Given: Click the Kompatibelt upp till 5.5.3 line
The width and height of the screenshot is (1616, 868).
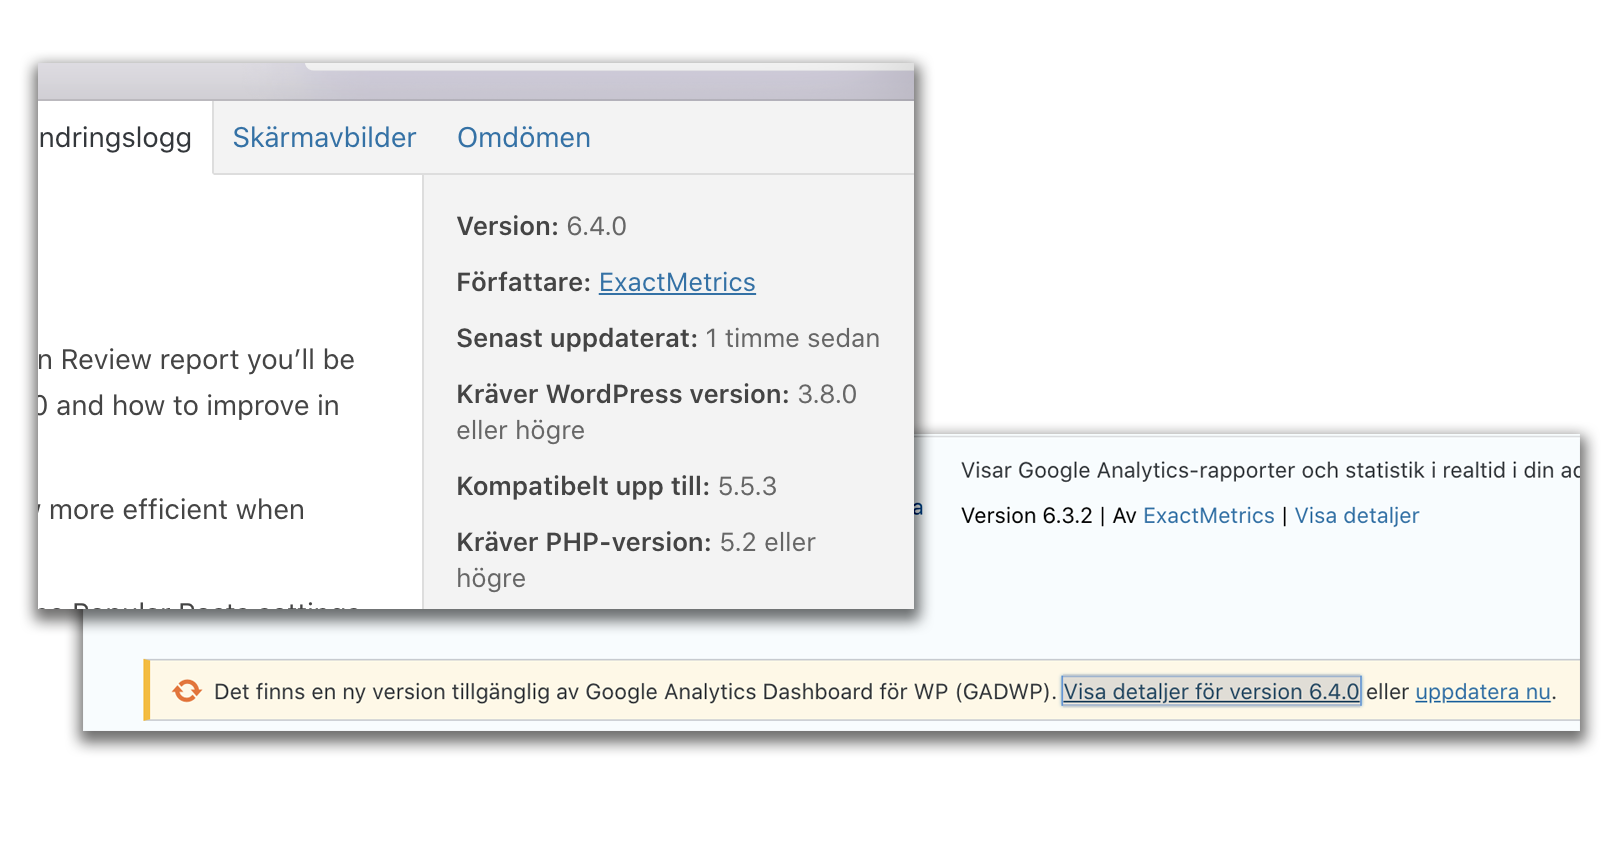Looking at the screenshot, I should tap(616, 487).
